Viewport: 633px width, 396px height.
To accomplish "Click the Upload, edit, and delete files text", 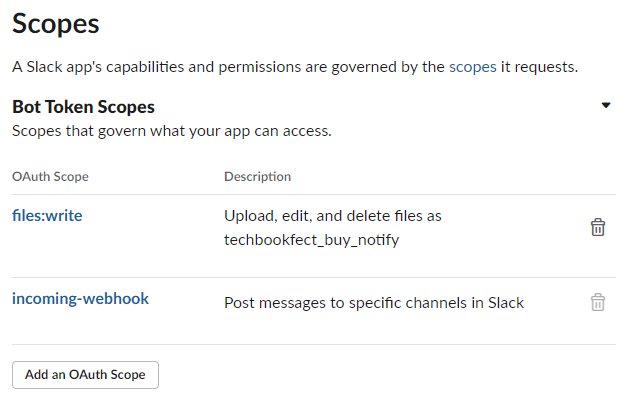I will point(318,216).
